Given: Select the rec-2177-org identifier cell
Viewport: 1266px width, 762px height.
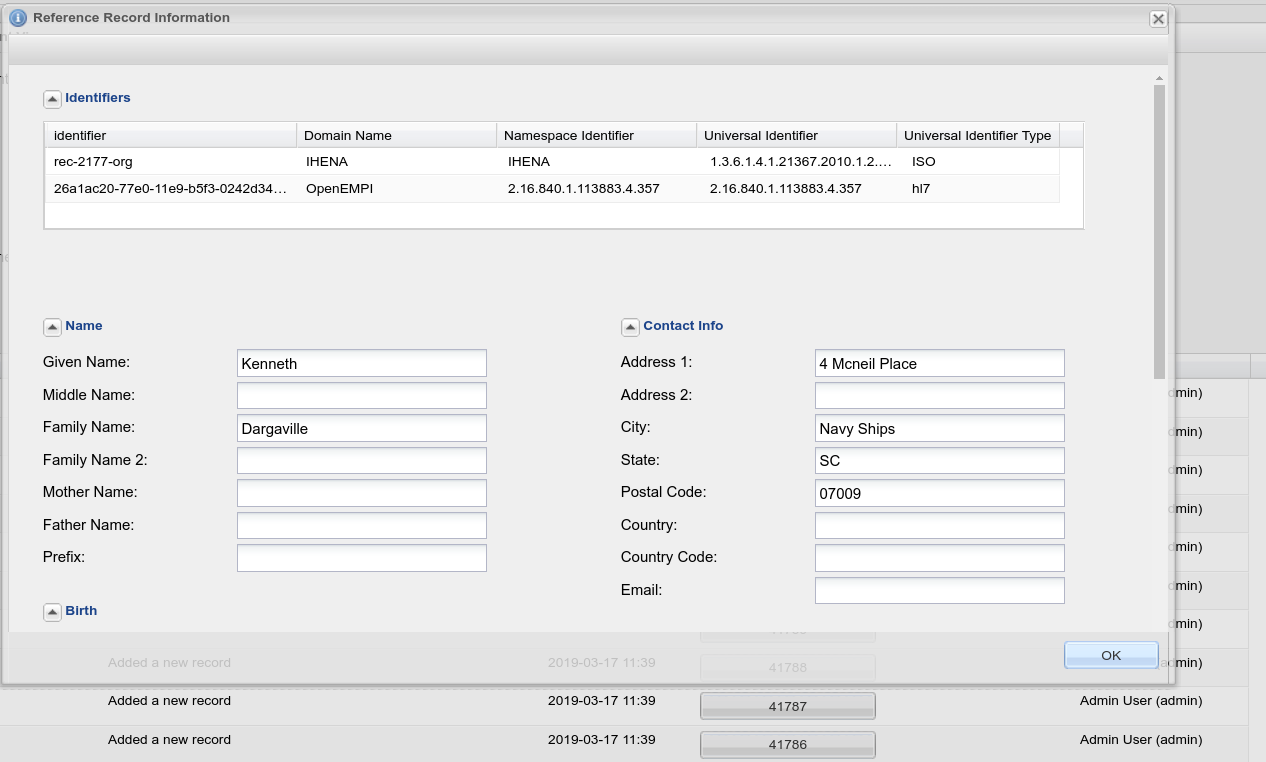Looking at the screenshot, I should (x=171, y=161).
